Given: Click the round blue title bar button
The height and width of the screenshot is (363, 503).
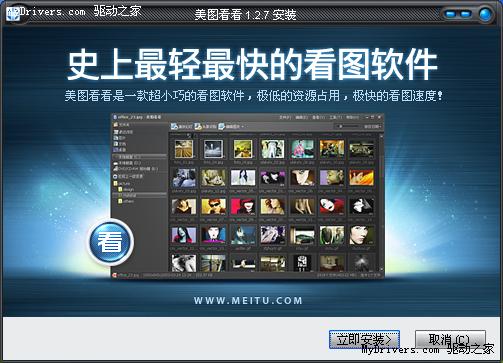Looking at the screenshot, I should 485,14.
